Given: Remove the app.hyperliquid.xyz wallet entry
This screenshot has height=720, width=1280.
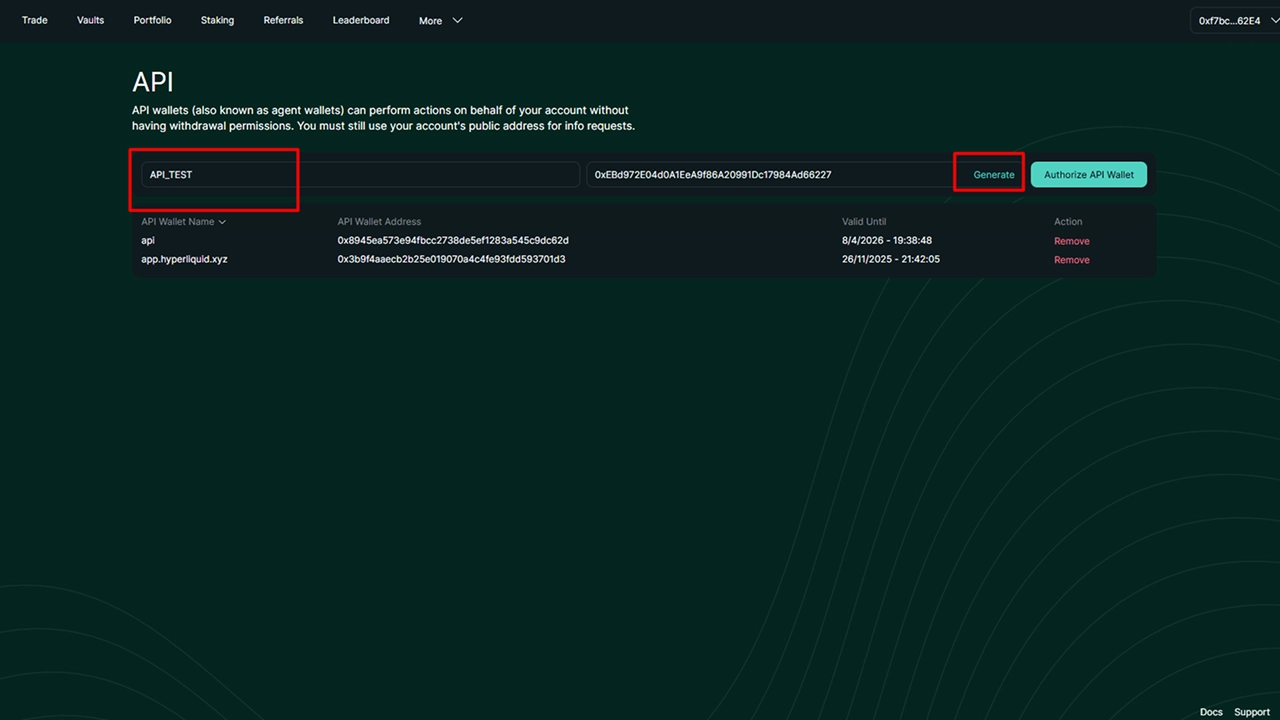Looking at the screenshot, I should coord(1071,260).
